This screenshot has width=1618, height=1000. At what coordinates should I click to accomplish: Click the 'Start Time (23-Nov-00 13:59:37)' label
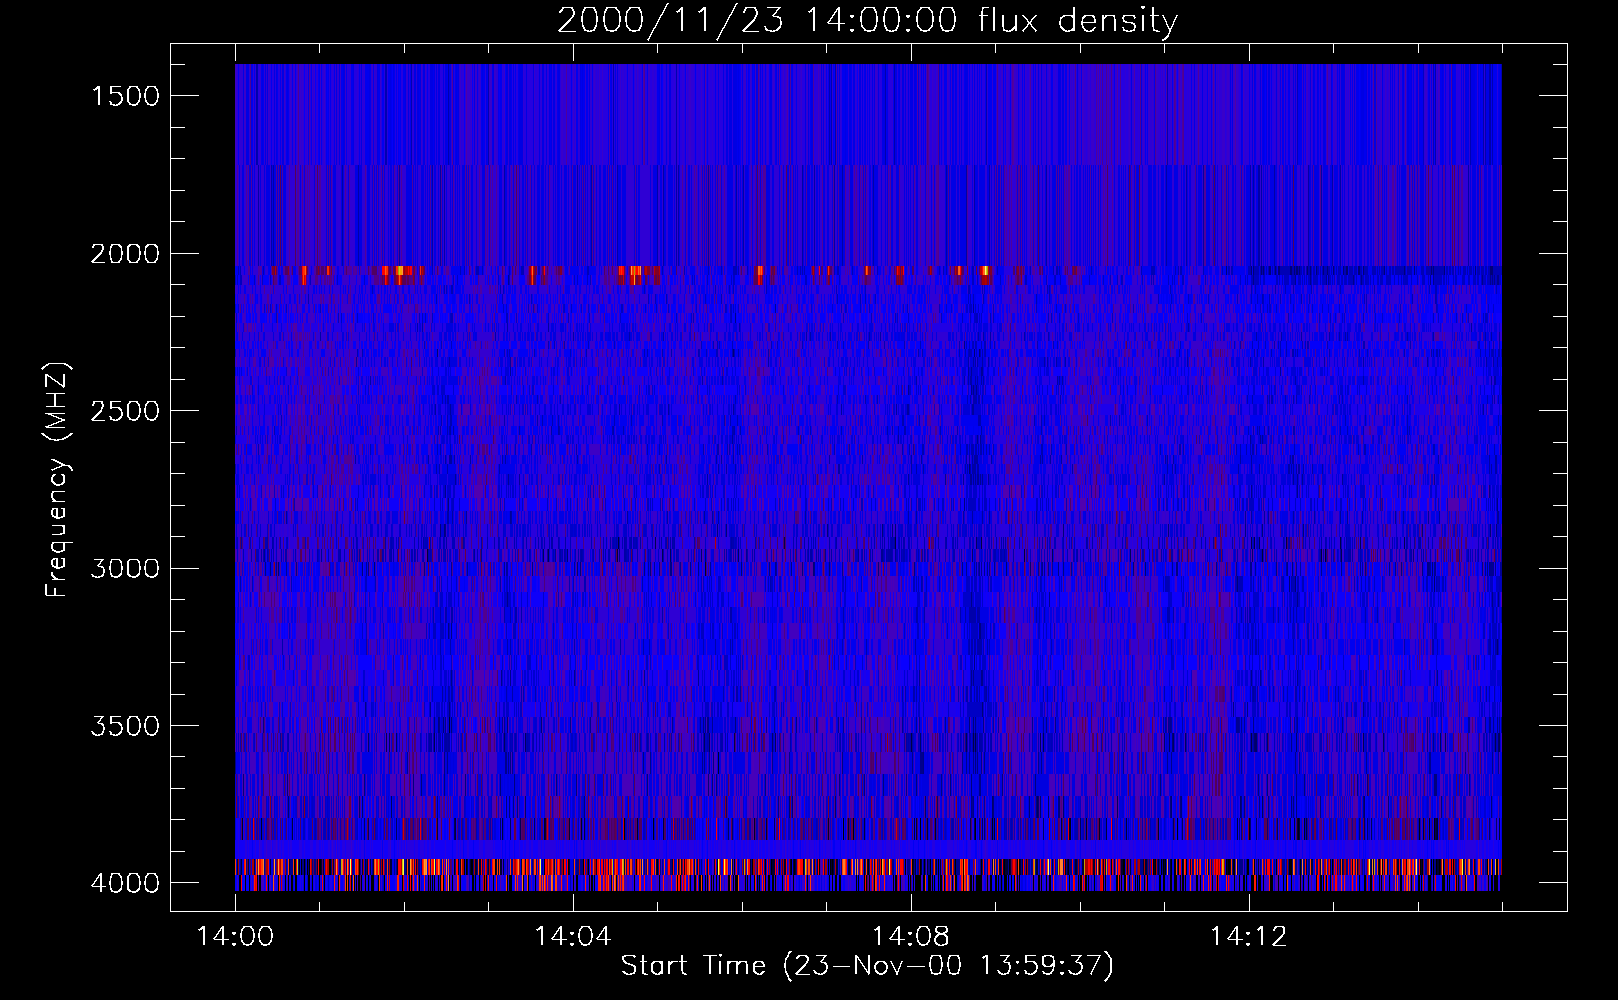coord(867,966)
